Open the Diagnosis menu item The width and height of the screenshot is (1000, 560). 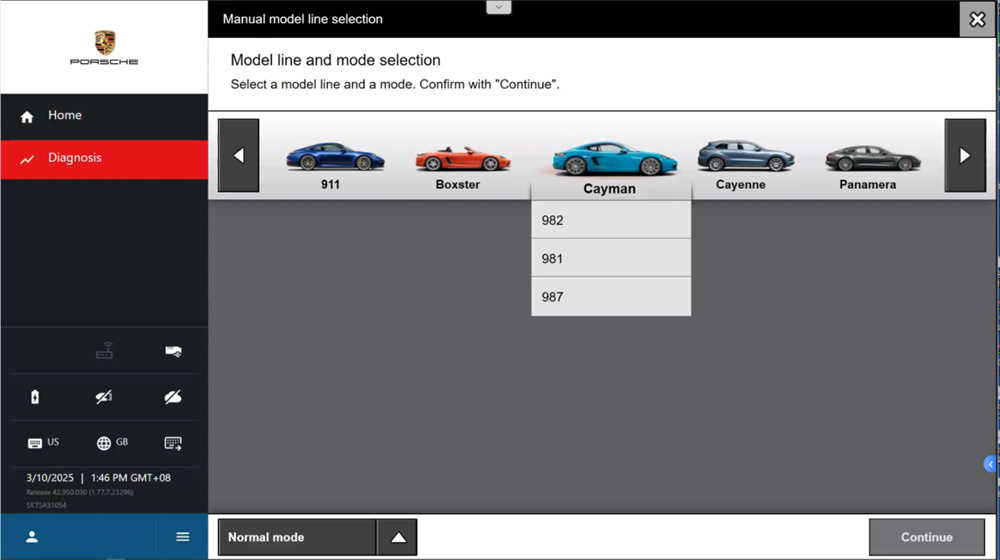point(74,158)
